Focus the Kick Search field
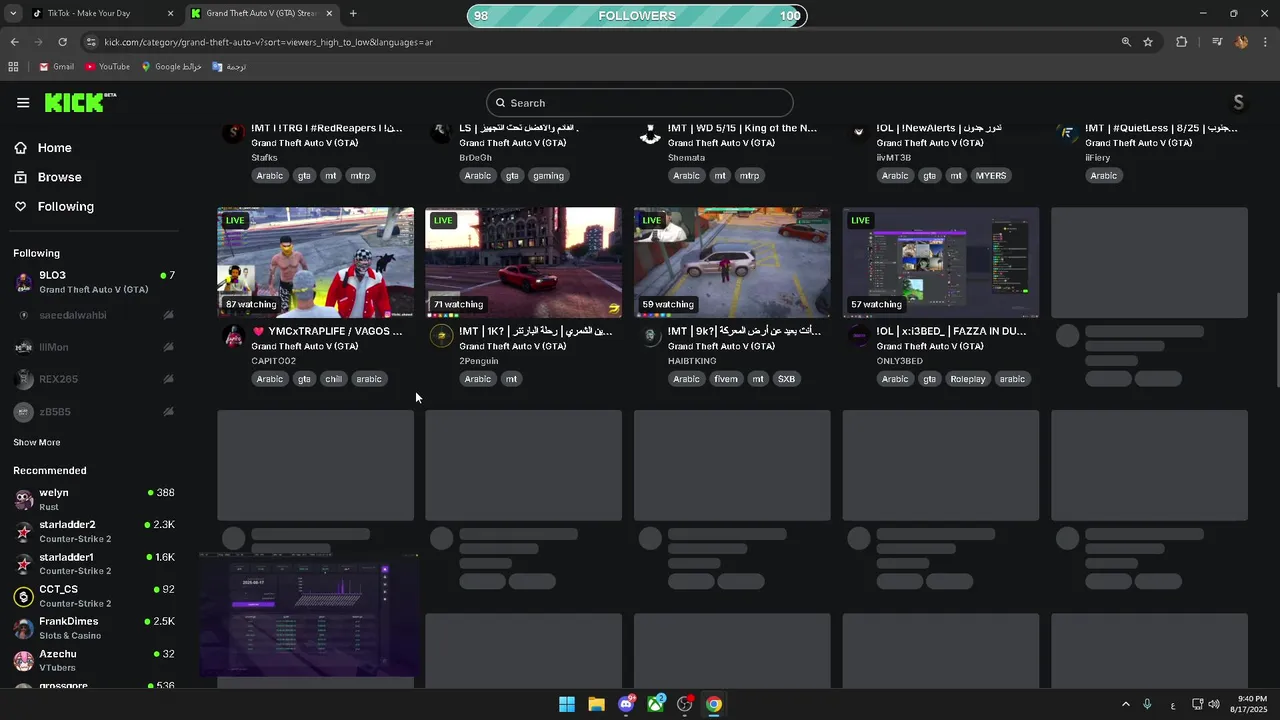 [x=640, y=103]
